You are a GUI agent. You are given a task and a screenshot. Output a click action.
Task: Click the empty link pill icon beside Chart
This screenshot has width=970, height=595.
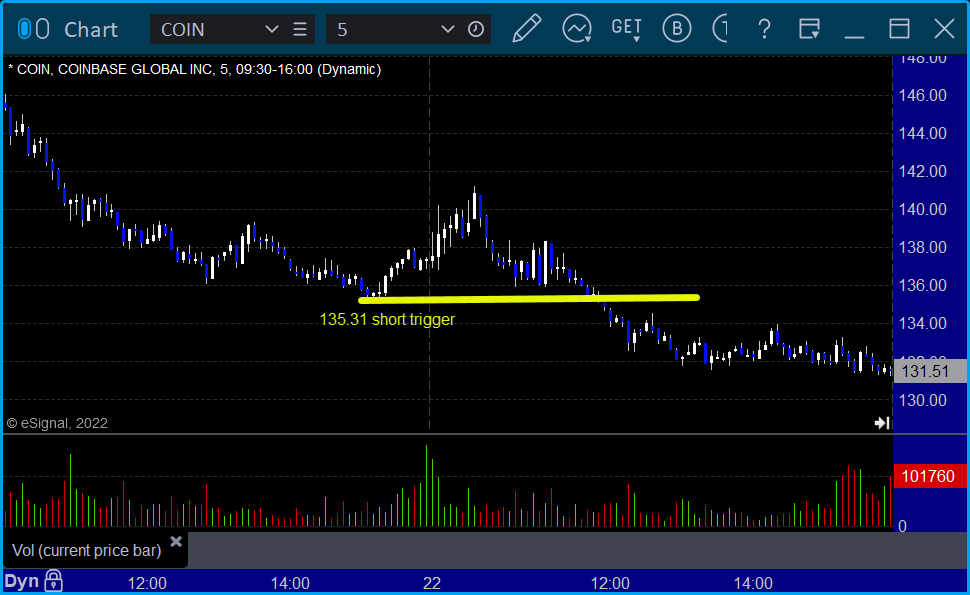point(42,29)
